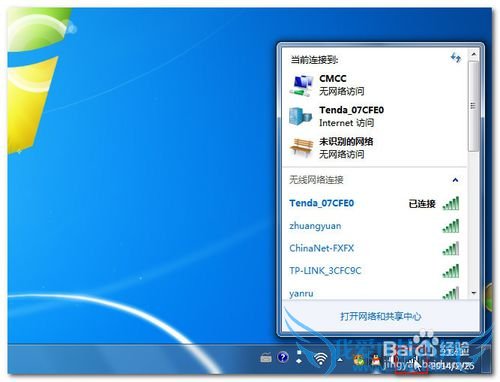Click the 已连接 status label
Viewport: 500px width, 382px height.
[422, 204]
